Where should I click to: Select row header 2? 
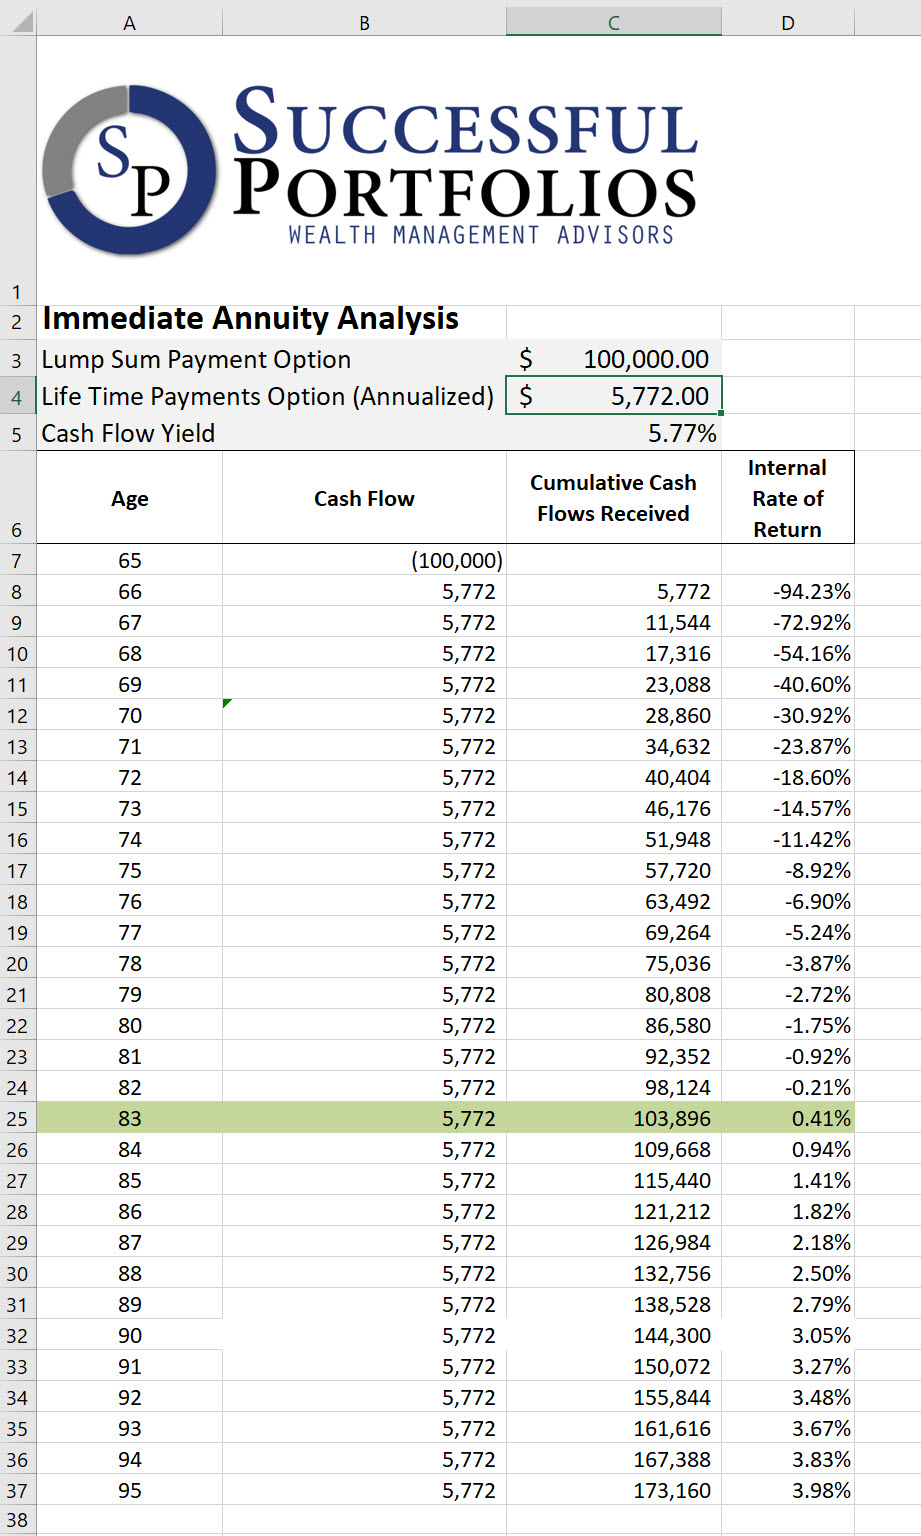17,322
